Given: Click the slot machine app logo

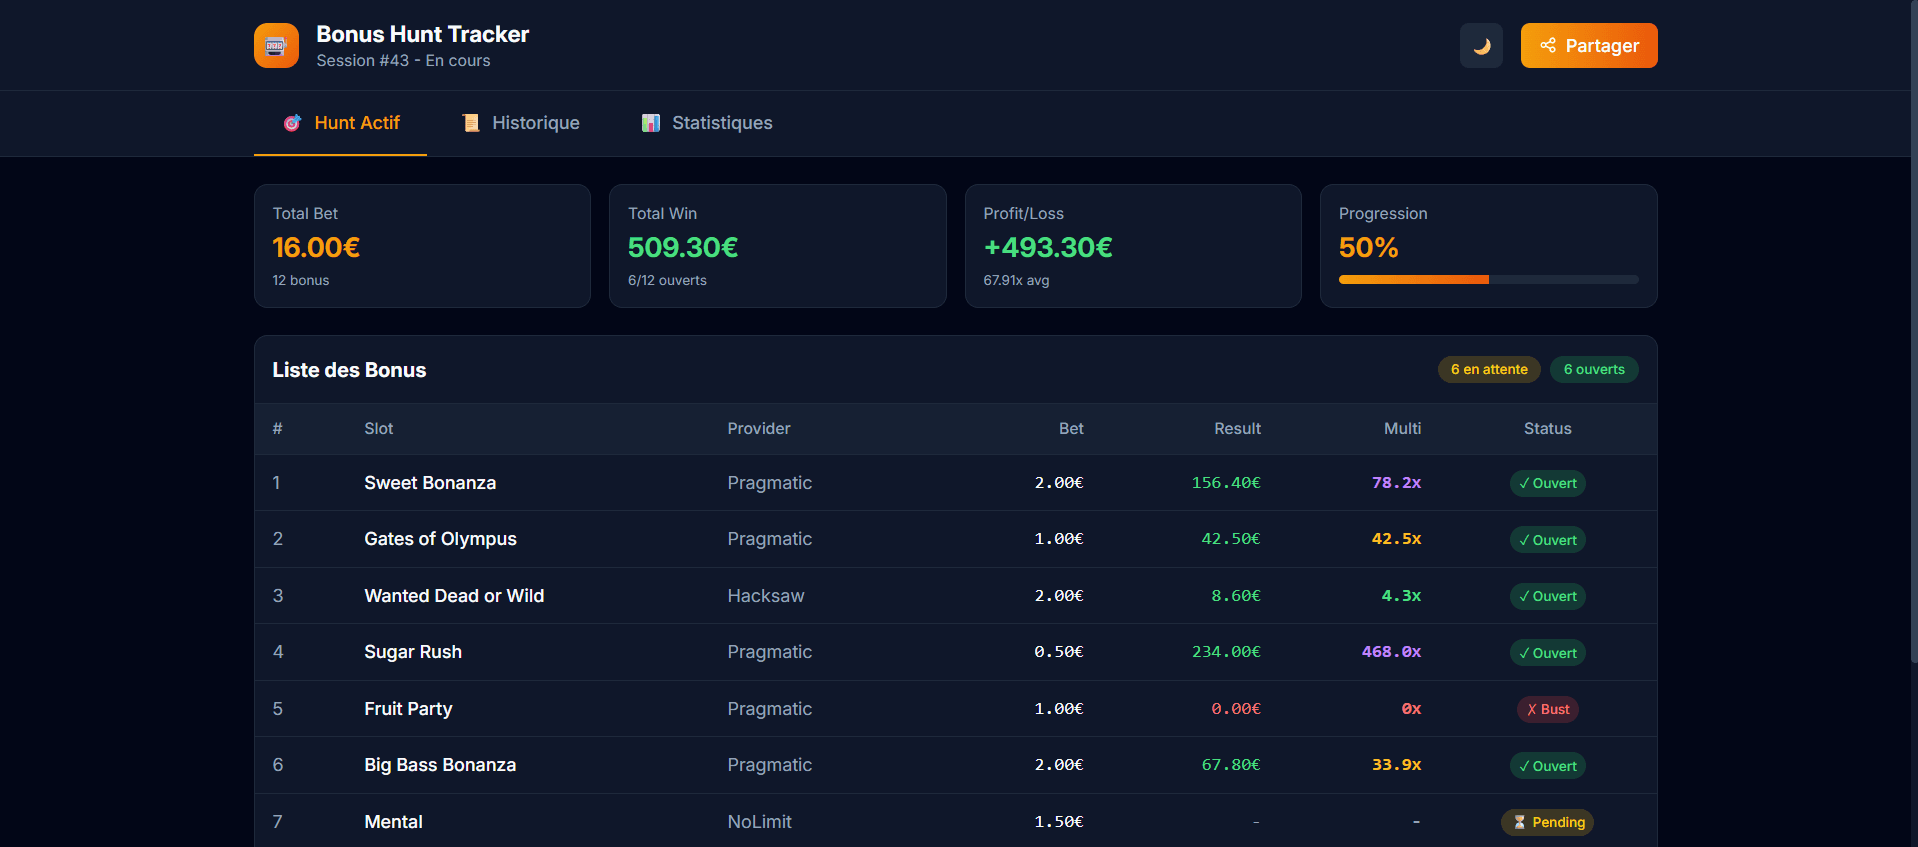Looking at the screenshot, I should click(276, 46).
